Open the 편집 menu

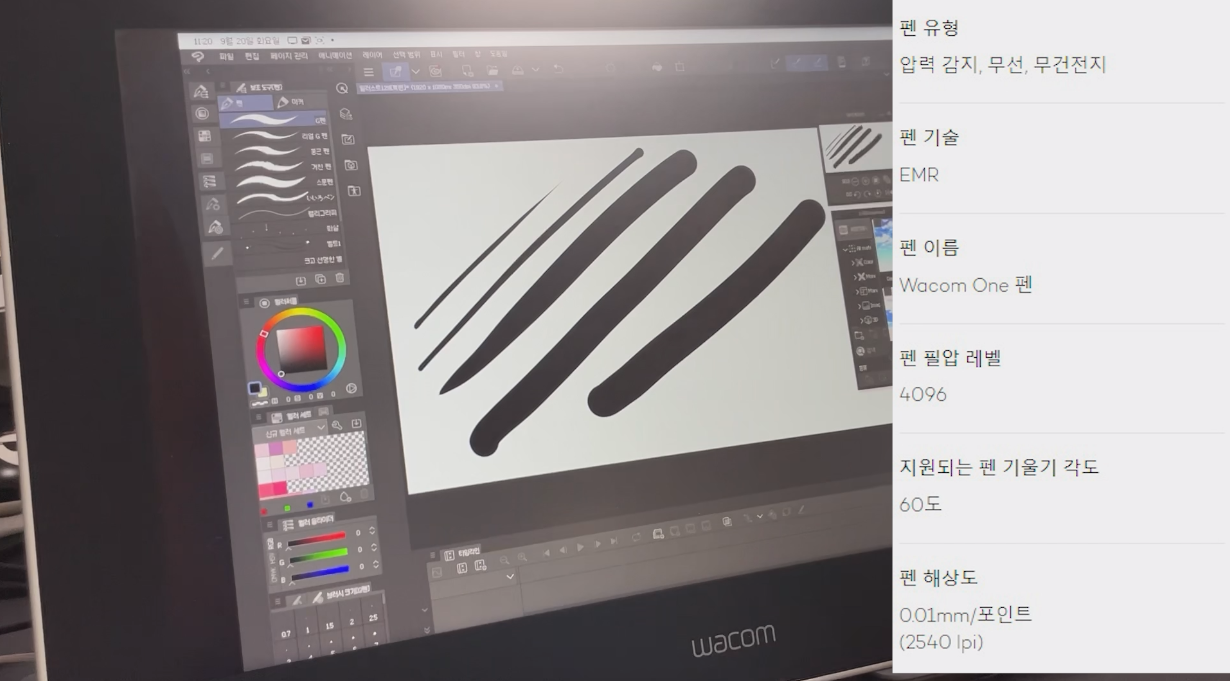(252, 57)
